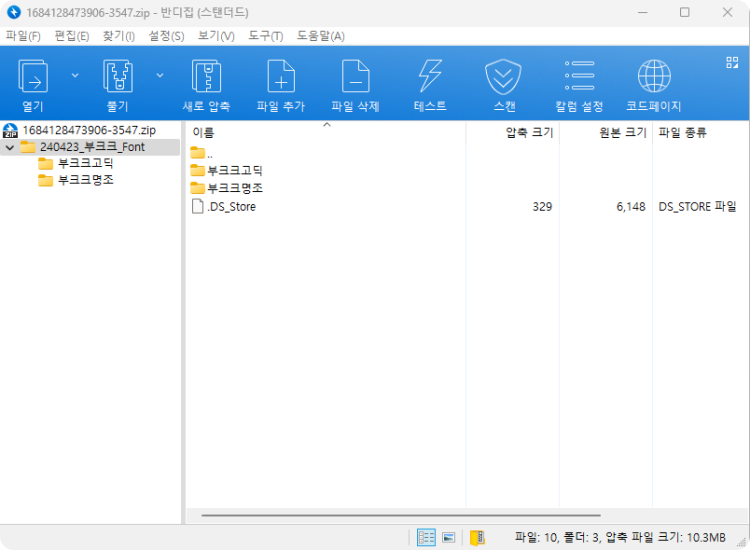
Task: Click the 열기 (Open) toolbar icon
Action: coord(33,76)
